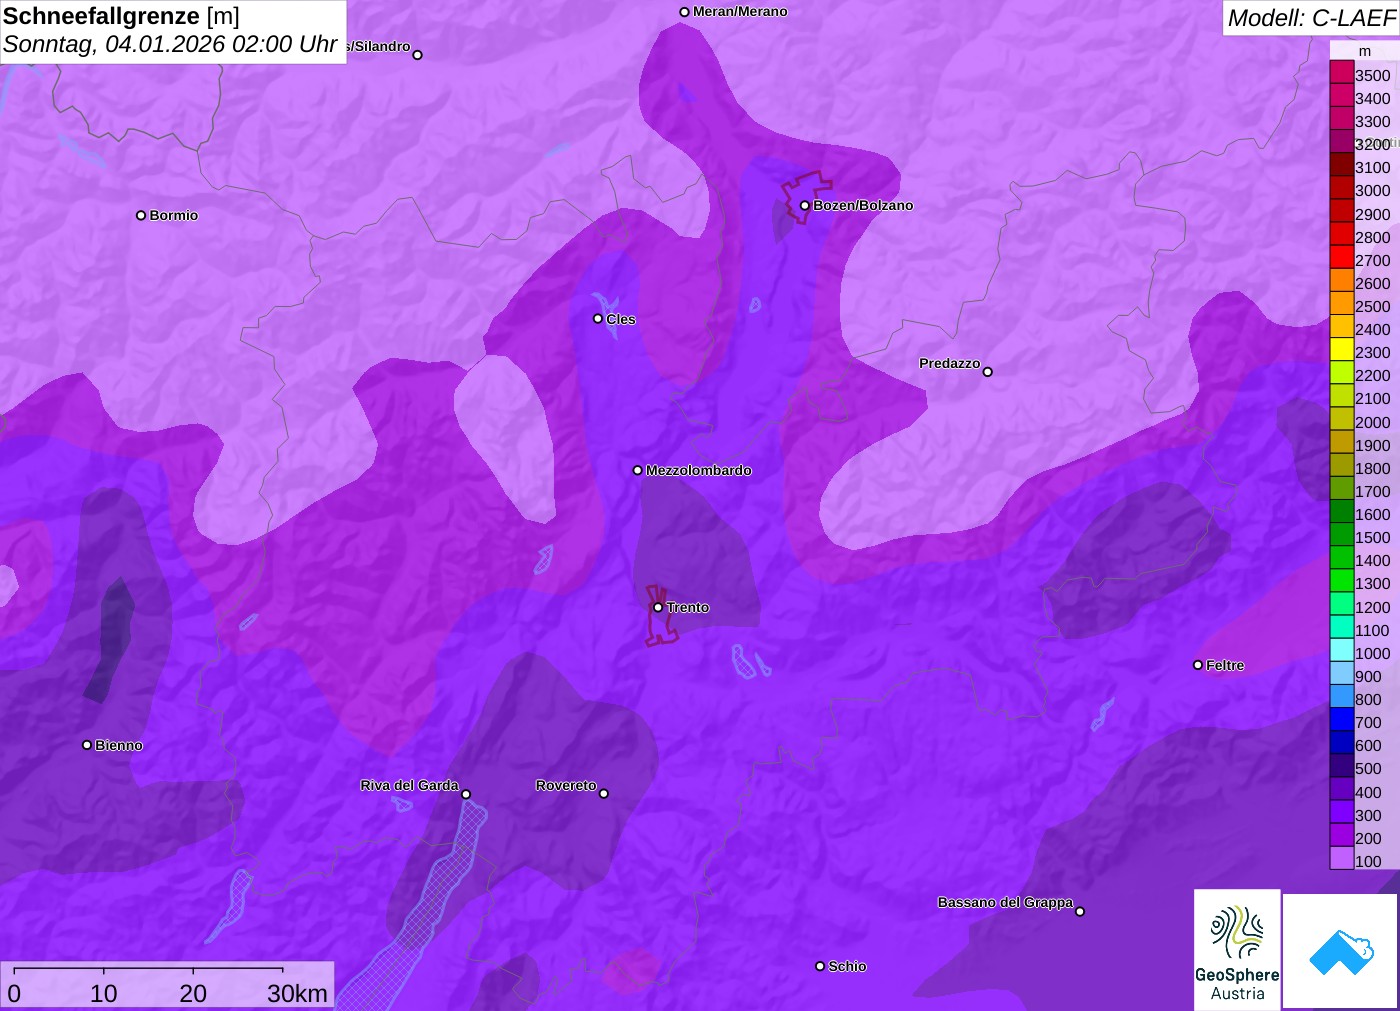Select the 1000 m cyan legend swatch

tap(1341, 650)
